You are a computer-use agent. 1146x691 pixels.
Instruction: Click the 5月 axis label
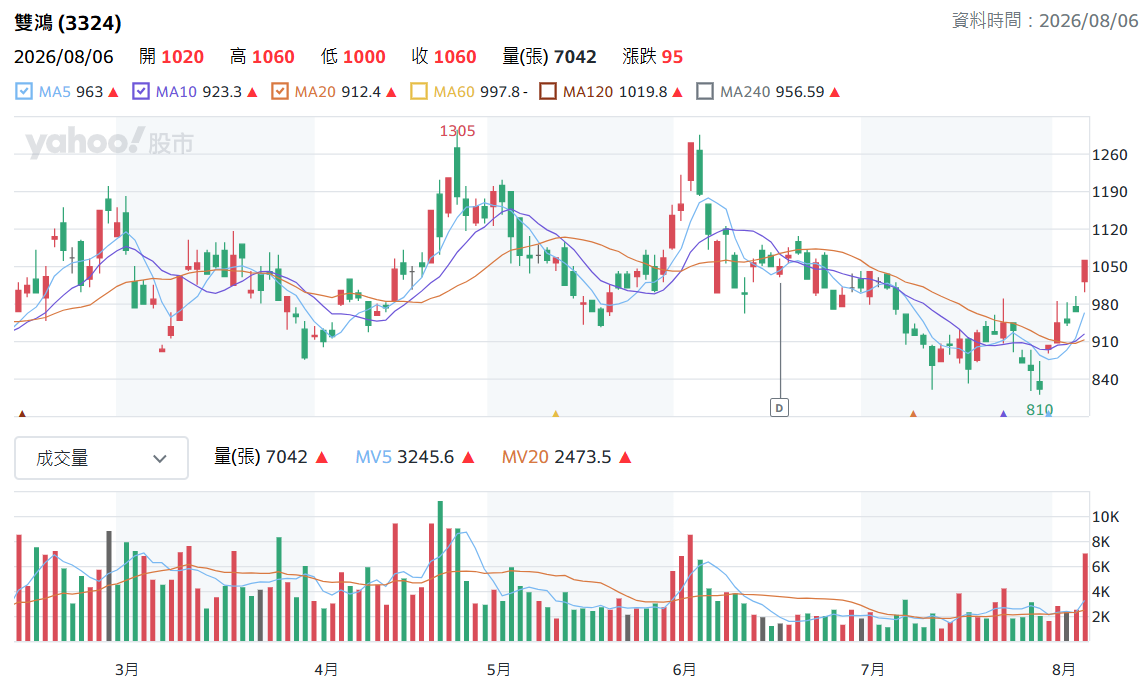point(498,669)
